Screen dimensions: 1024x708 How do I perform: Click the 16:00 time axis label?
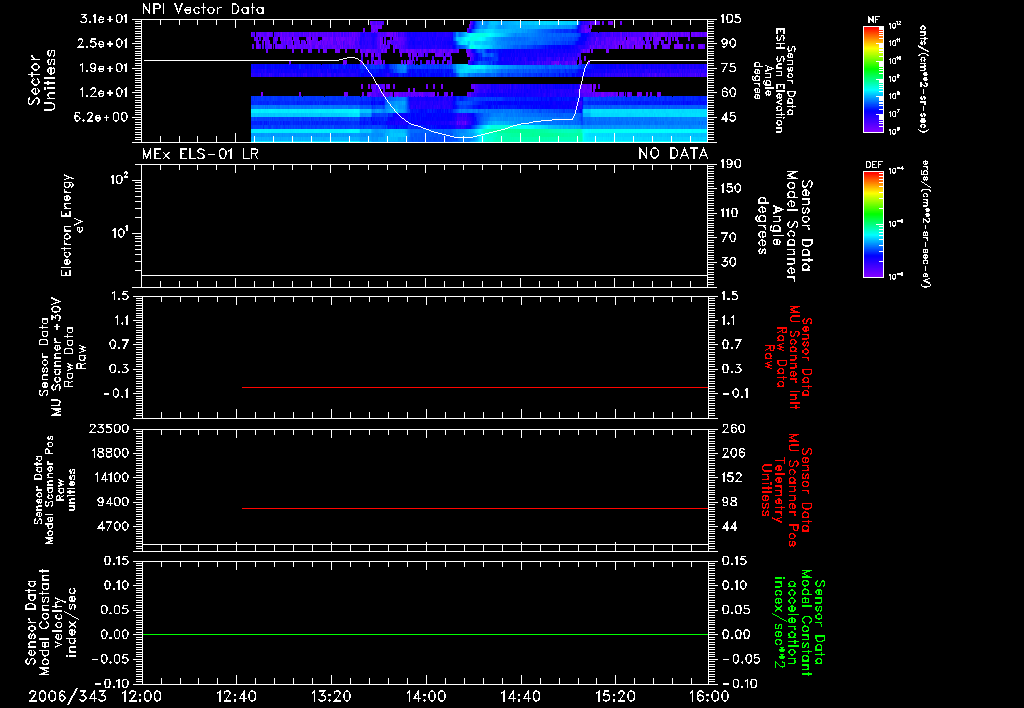[709, 696]
